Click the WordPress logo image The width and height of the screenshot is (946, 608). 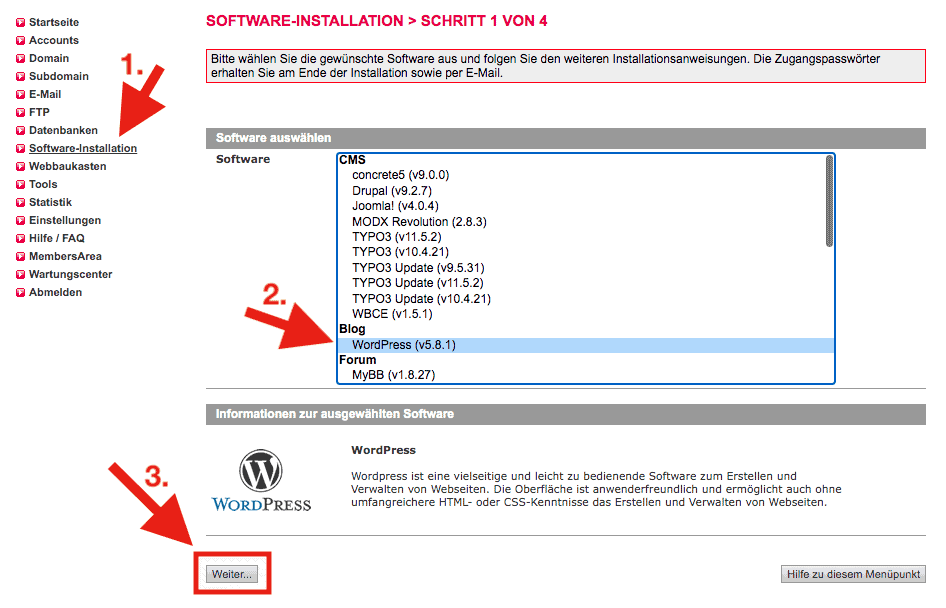[261, 481]
